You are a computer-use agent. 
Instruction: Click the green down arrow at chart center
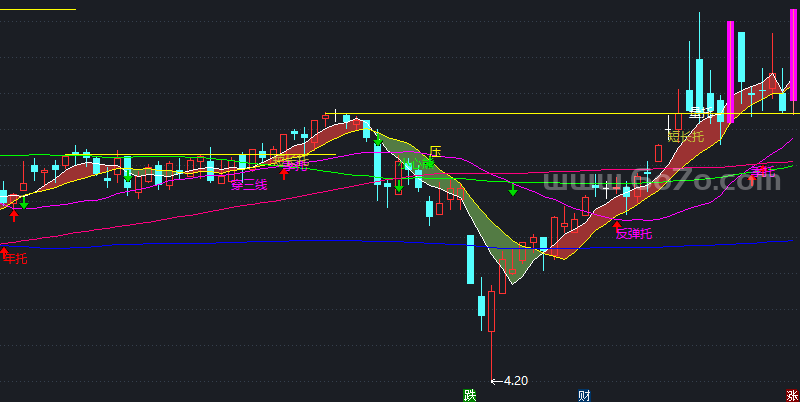point(513,188)
